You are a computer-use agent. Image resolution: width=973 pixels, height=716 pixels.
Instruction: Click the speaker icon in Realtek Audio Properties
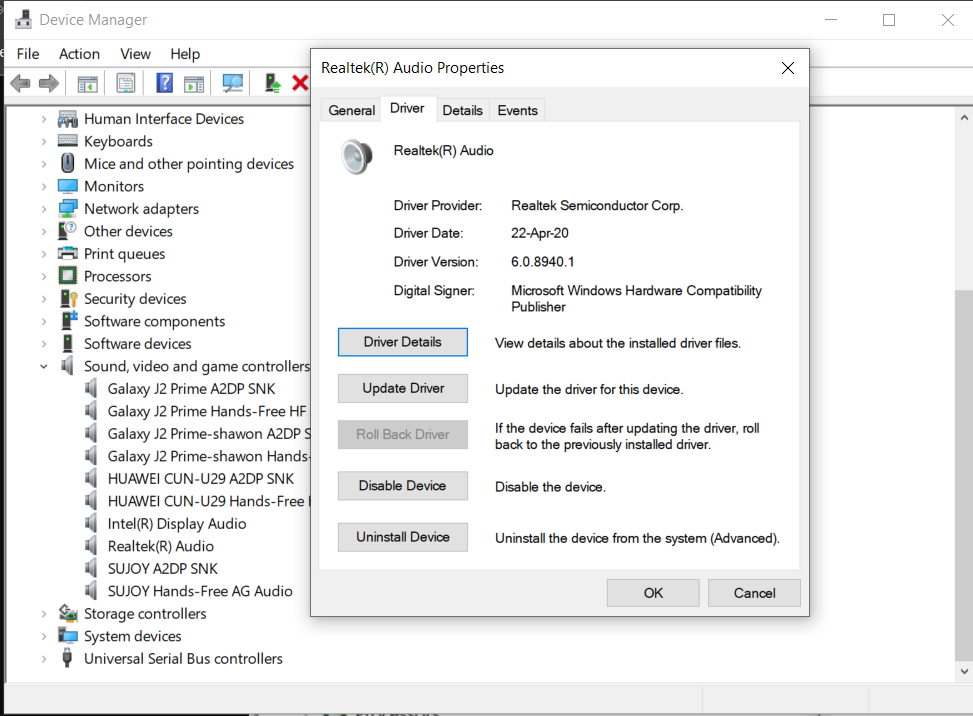click(x=357, y=156)
